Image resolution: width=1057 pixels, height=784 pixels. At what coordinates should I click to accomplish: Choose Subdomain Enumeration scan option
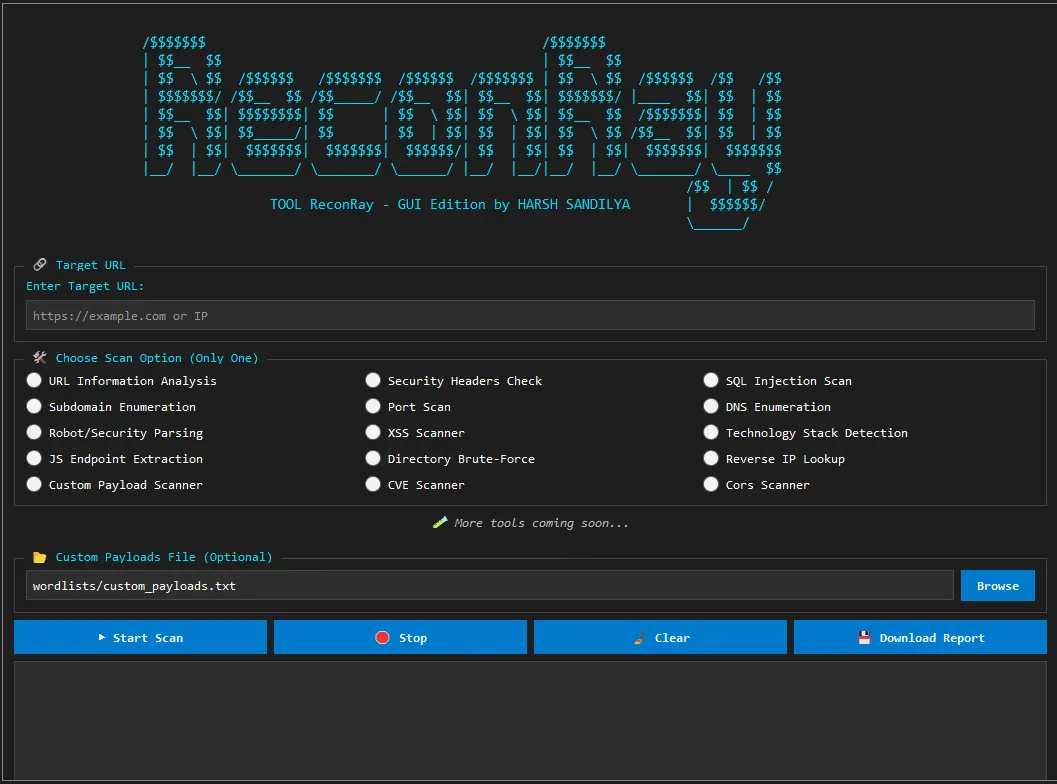[35, 407]
